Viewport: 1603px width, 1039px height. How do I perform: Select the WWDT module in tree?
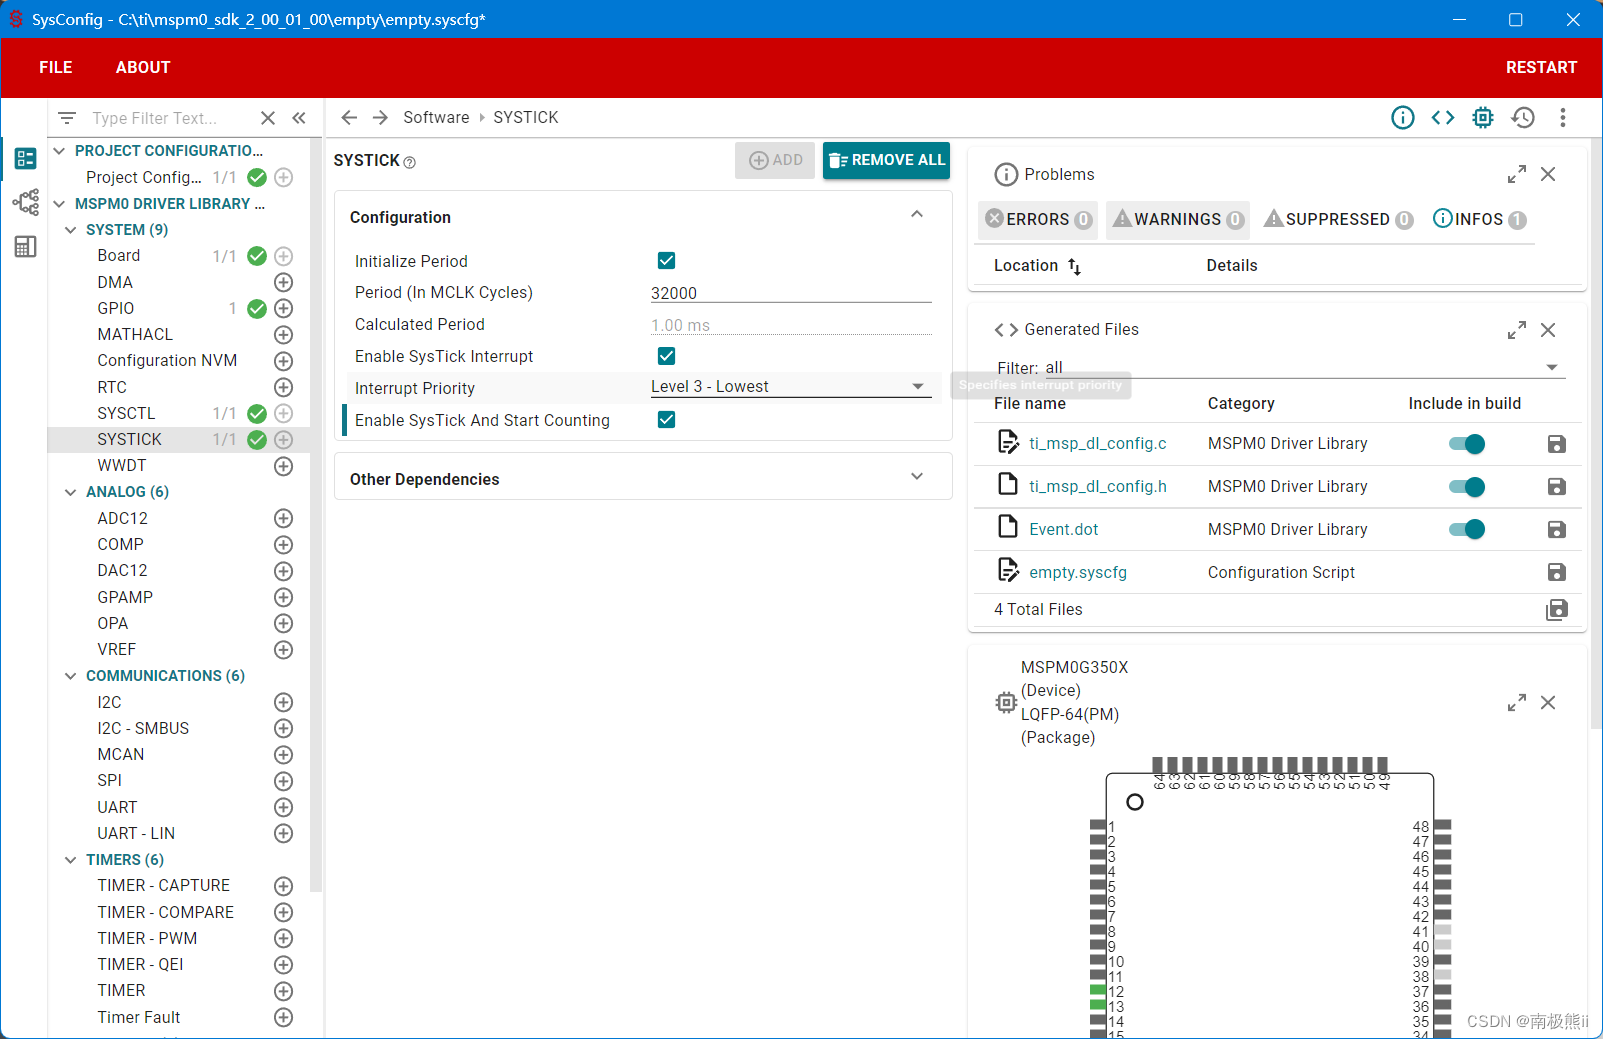coord(122,466)
